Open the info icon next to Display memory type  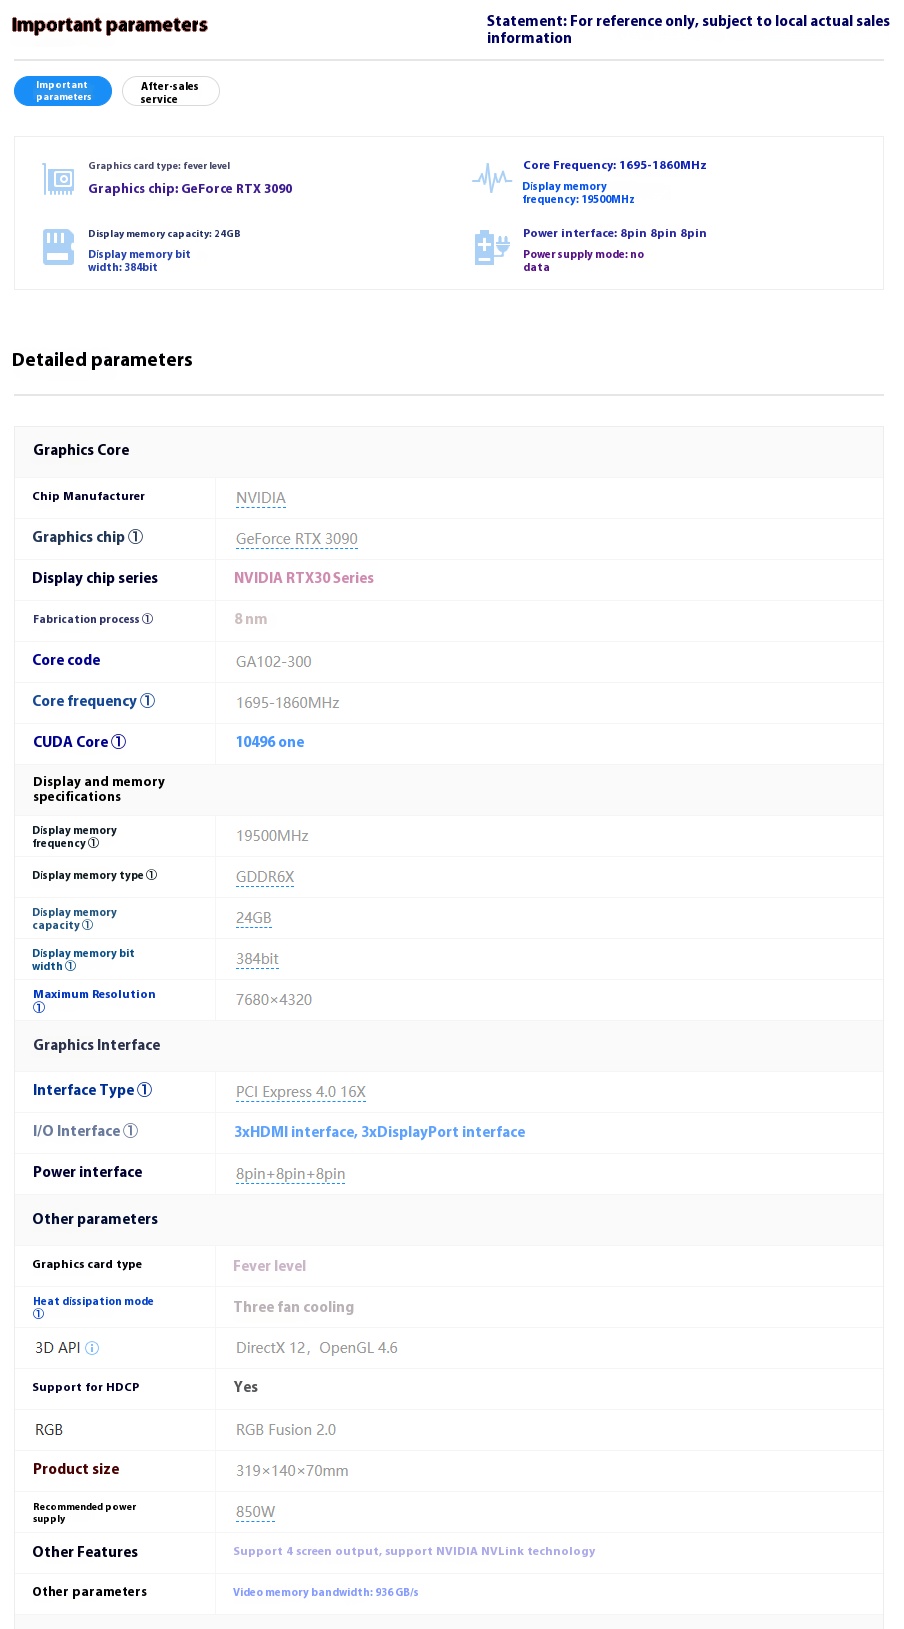(152, 875)
